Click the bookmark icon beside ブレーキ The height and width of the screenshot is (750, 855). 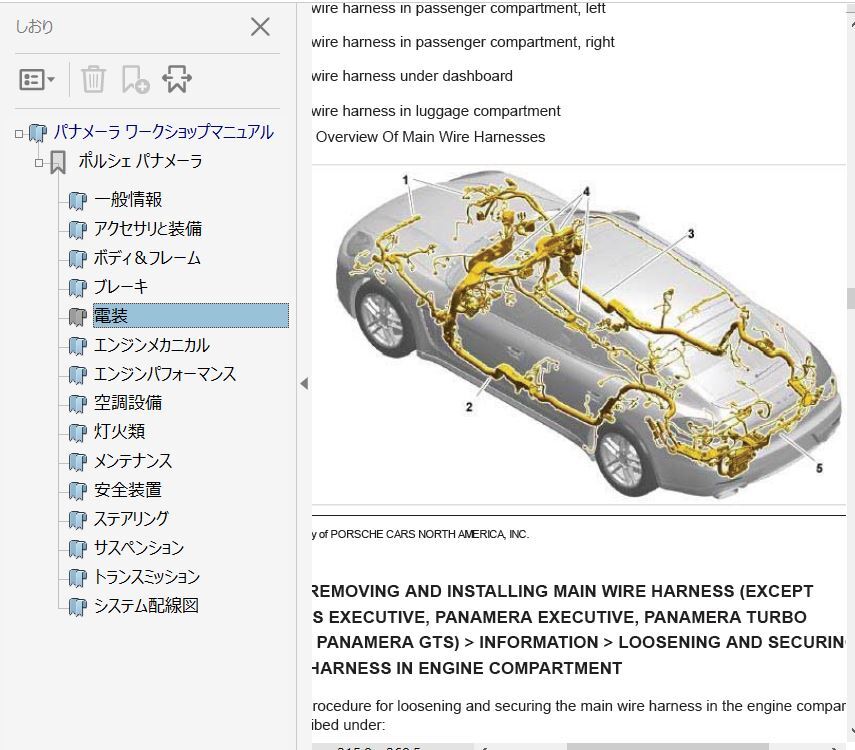(77, 287)
